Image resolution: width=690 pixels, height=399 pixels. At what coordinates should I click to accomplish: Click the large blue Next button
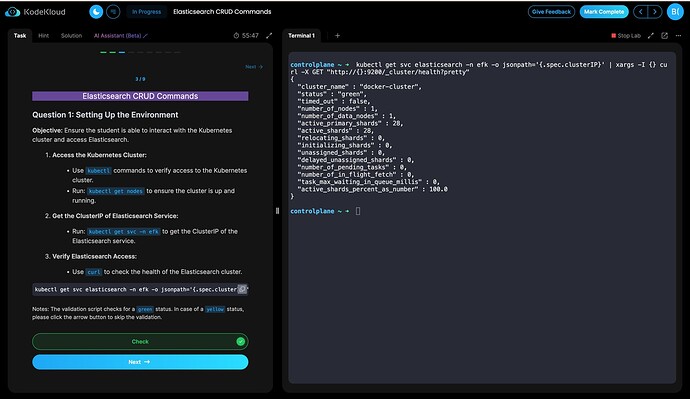140,362
